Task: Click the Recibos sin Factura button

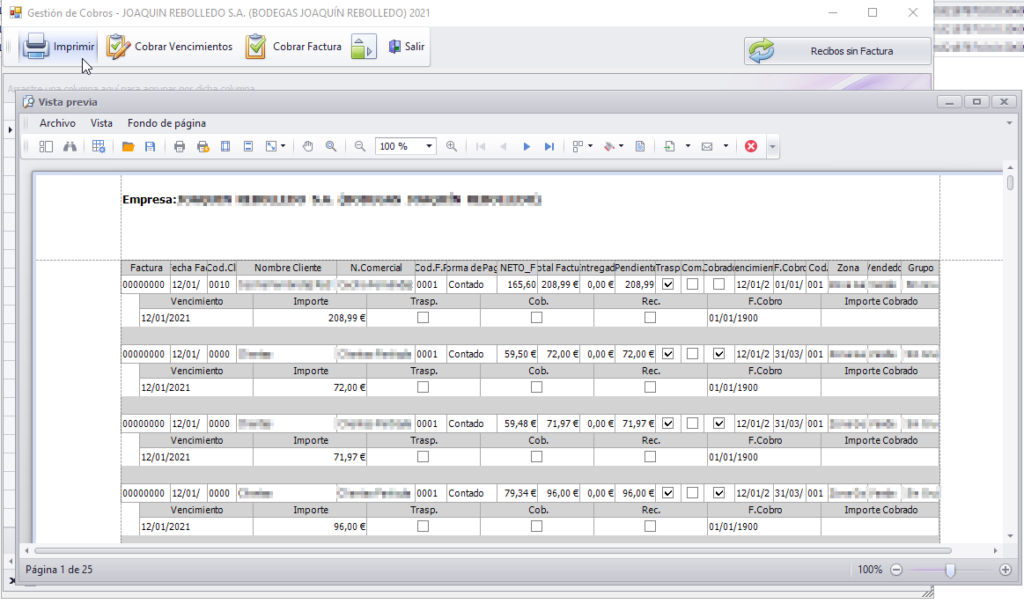Action: [837, 51]
